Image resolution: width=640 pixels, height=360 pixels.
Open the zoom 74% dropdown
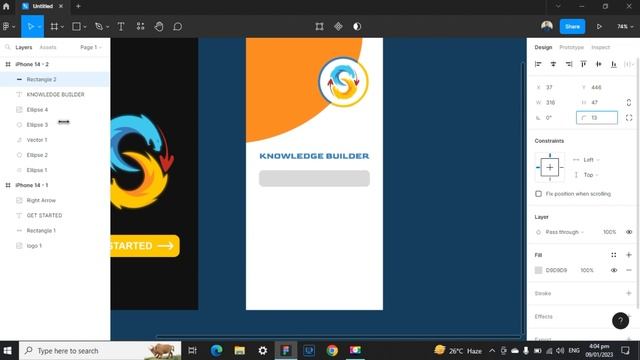coord(625,27)
